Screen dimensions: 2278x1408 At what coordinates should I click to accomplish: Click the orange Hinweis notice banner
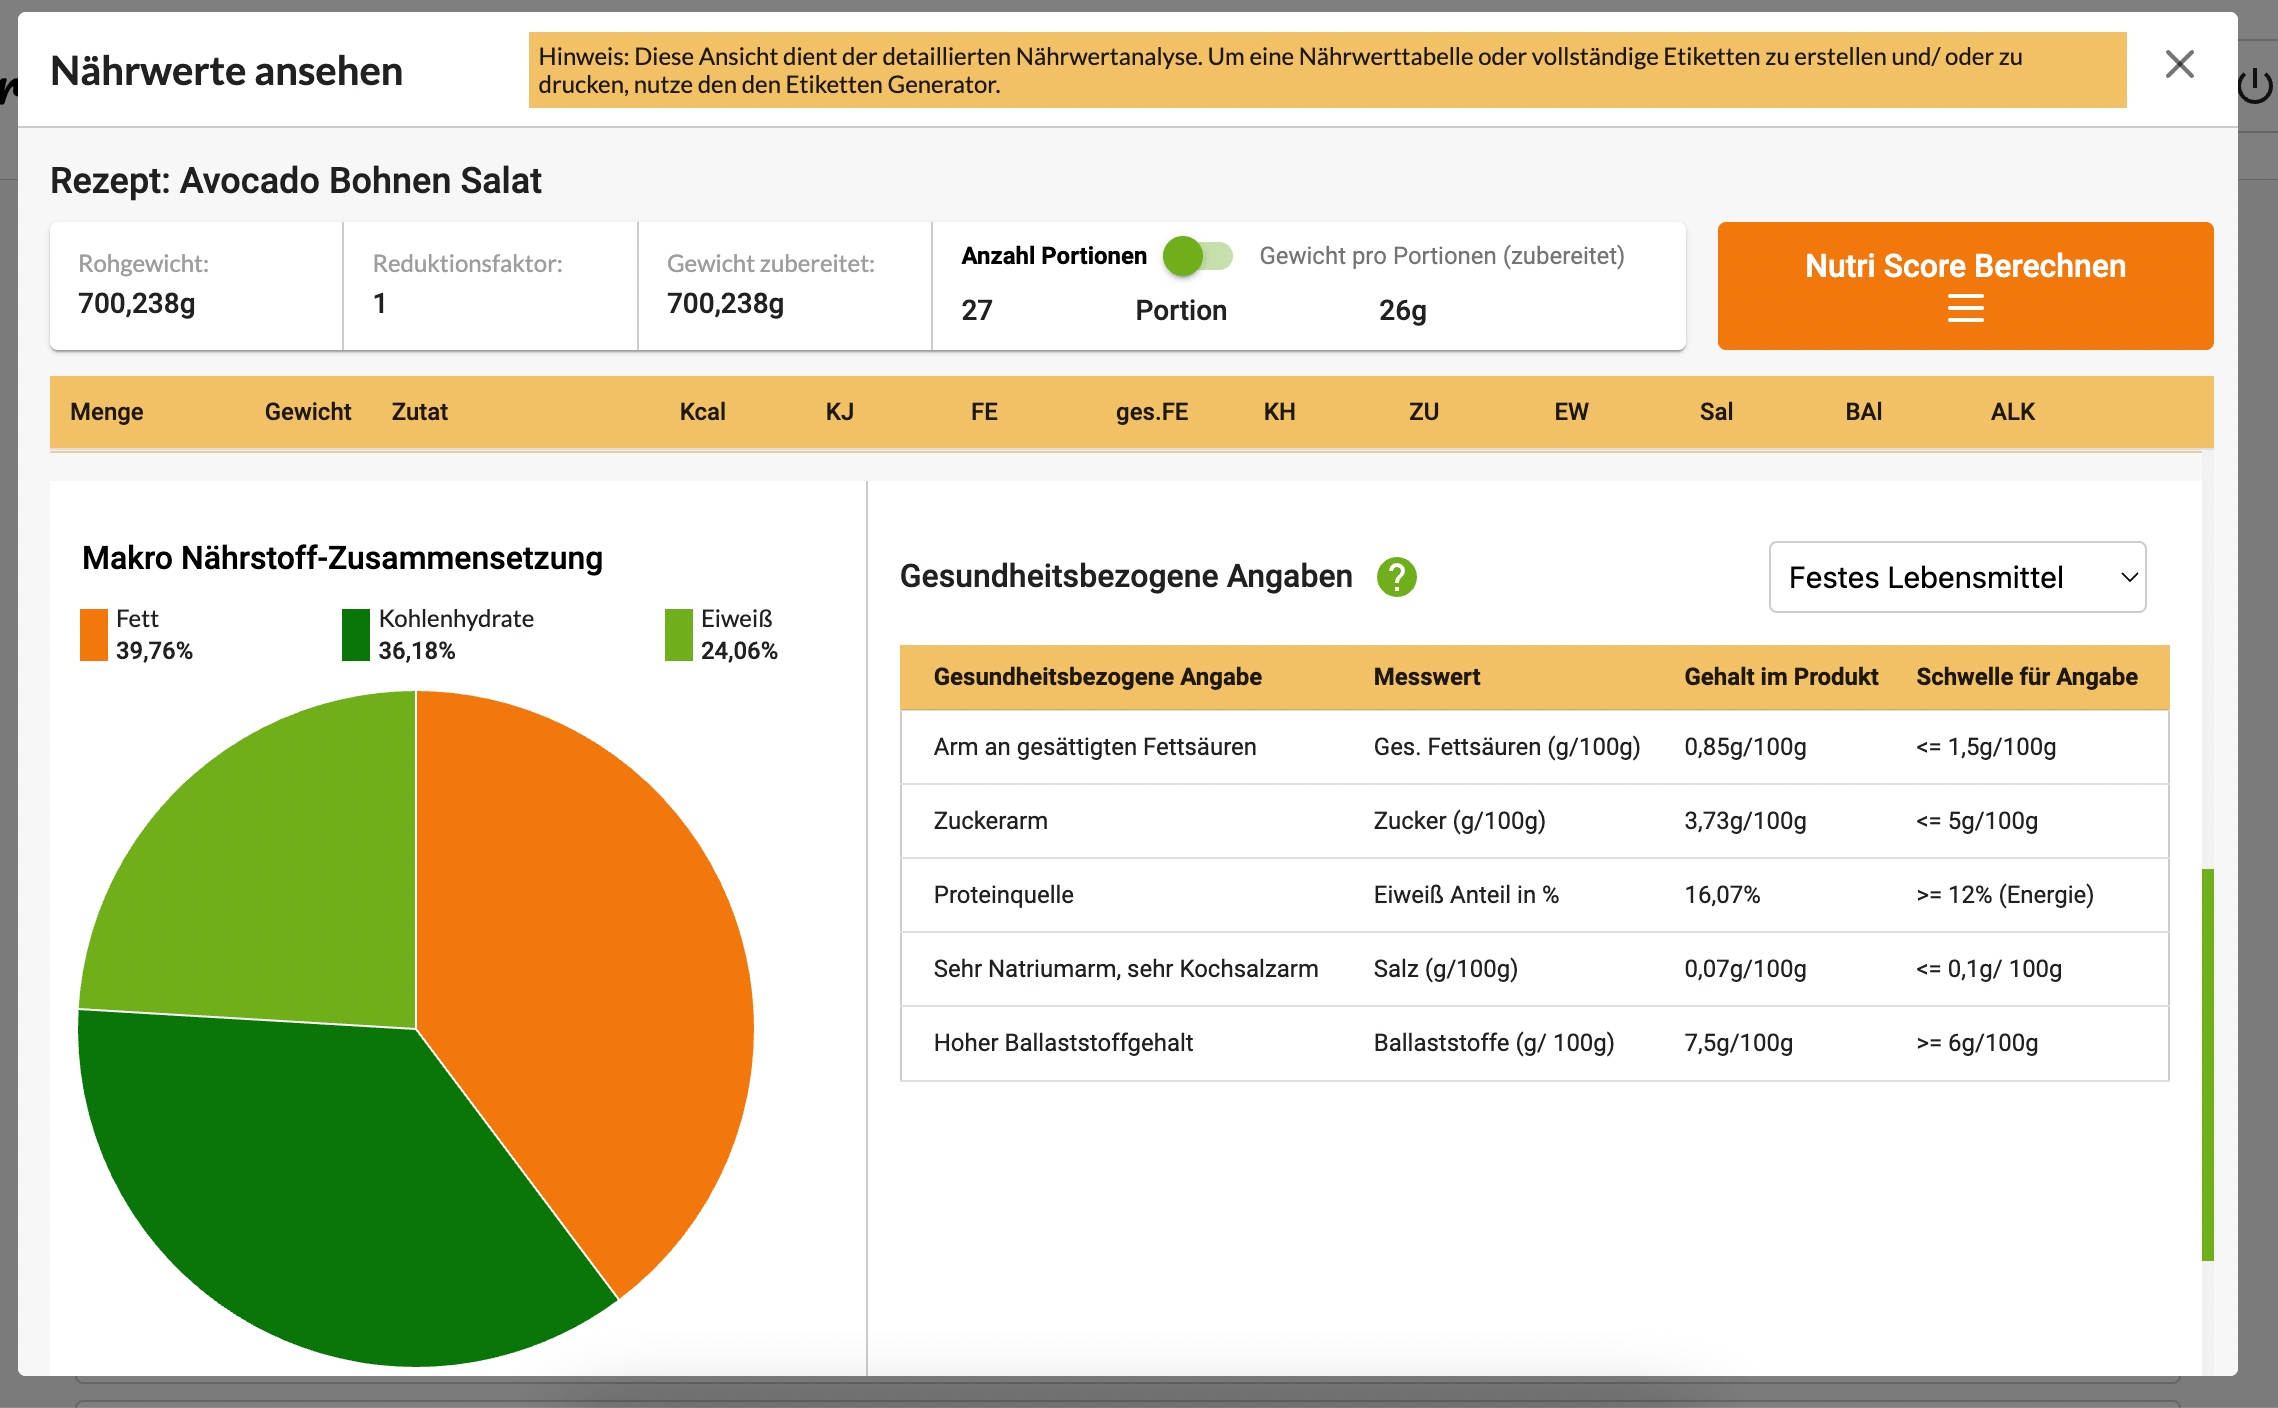tap(1328, 70)
